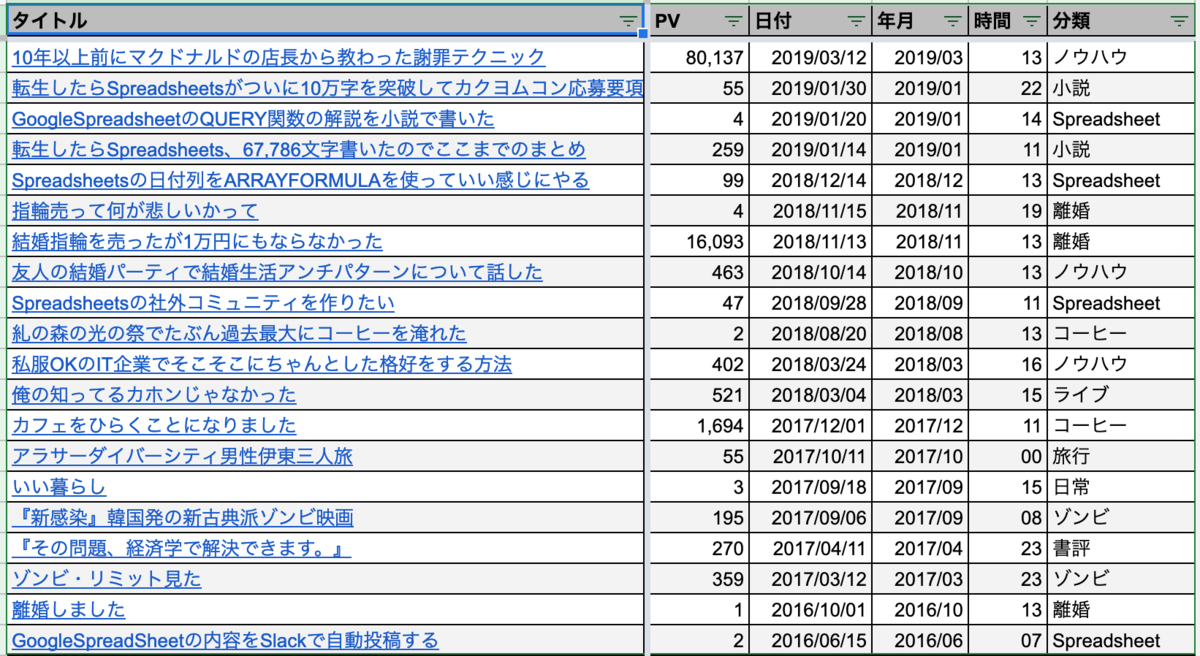Select the PV value 1,694
The width and height of the screenshot is (1200, 656).
[698, 426]
